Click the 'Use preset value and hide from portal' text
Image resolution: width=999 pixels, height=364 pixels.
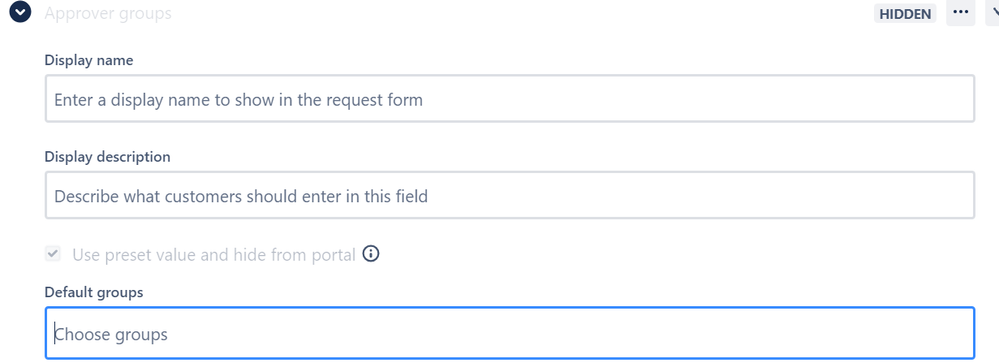point(213,255)
